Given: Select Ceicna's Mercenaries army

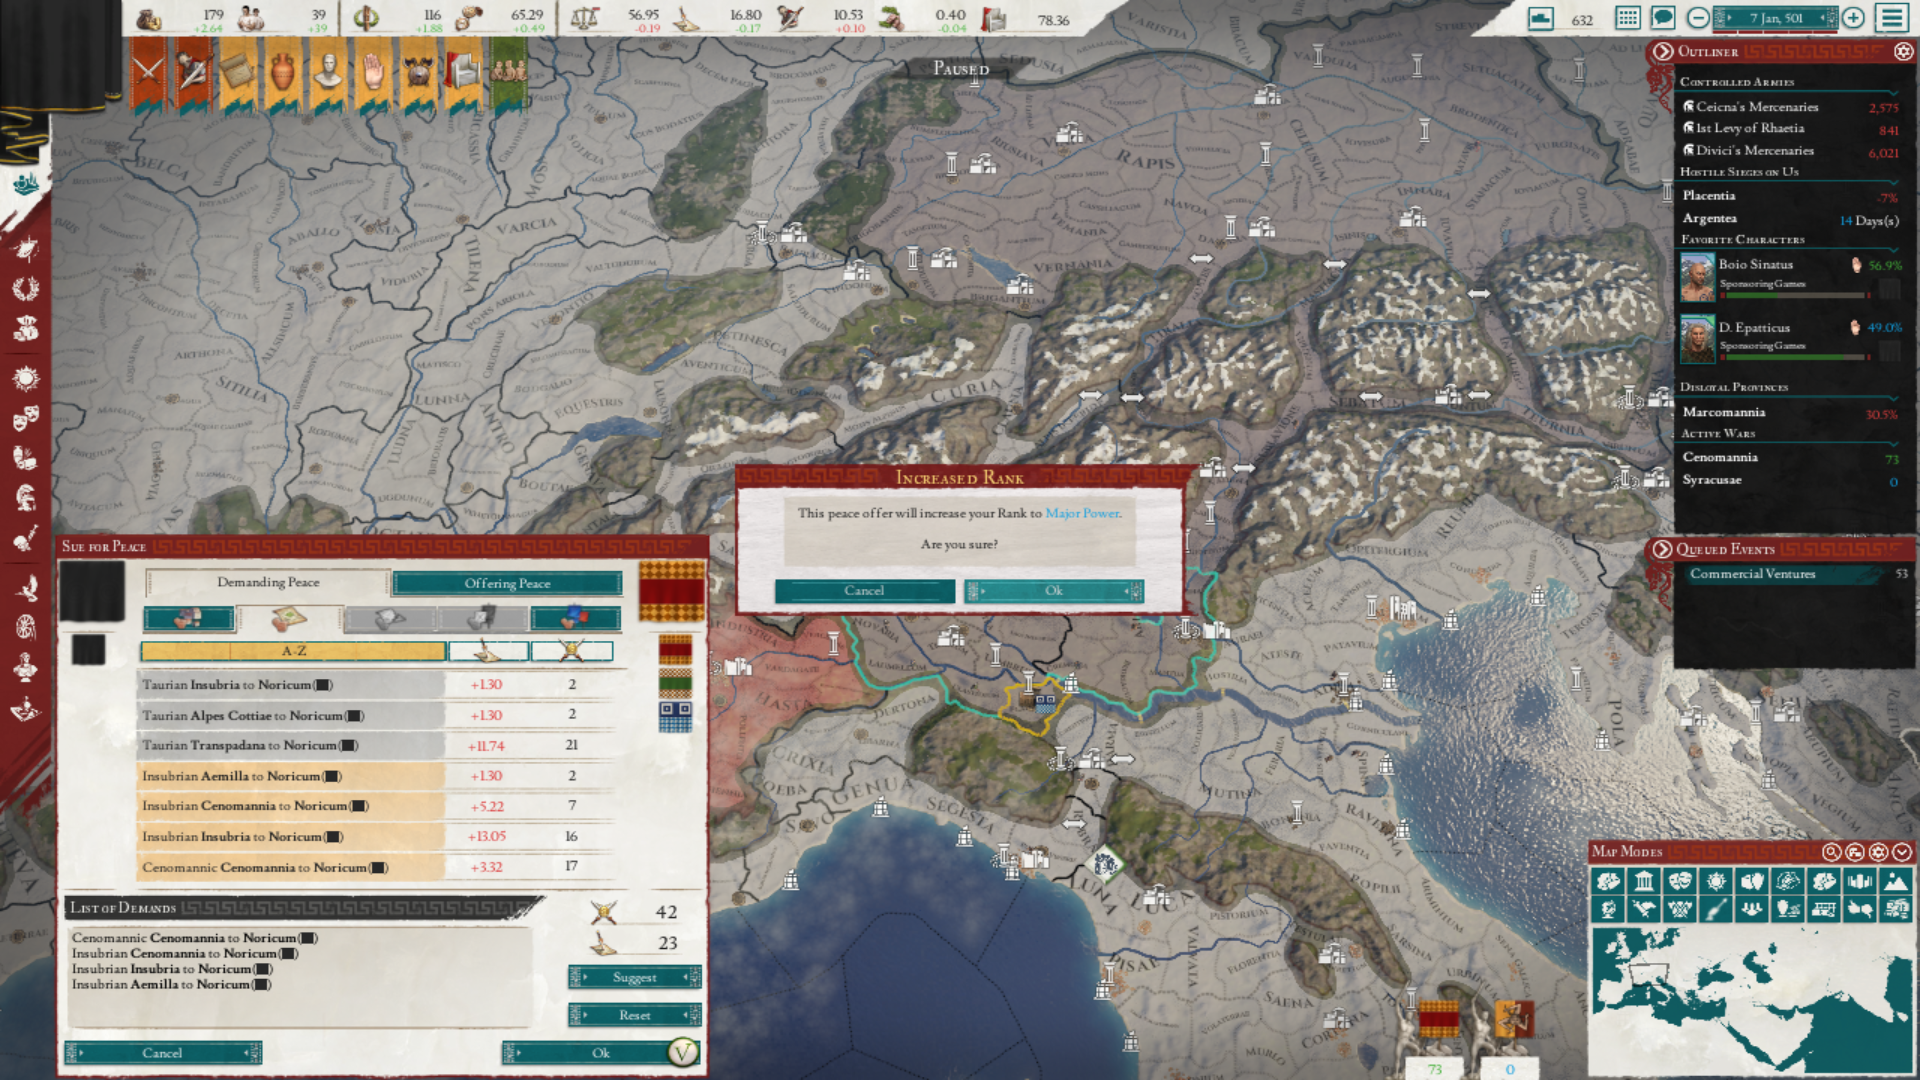Looking at the screenshot, I should [1790, 106].
